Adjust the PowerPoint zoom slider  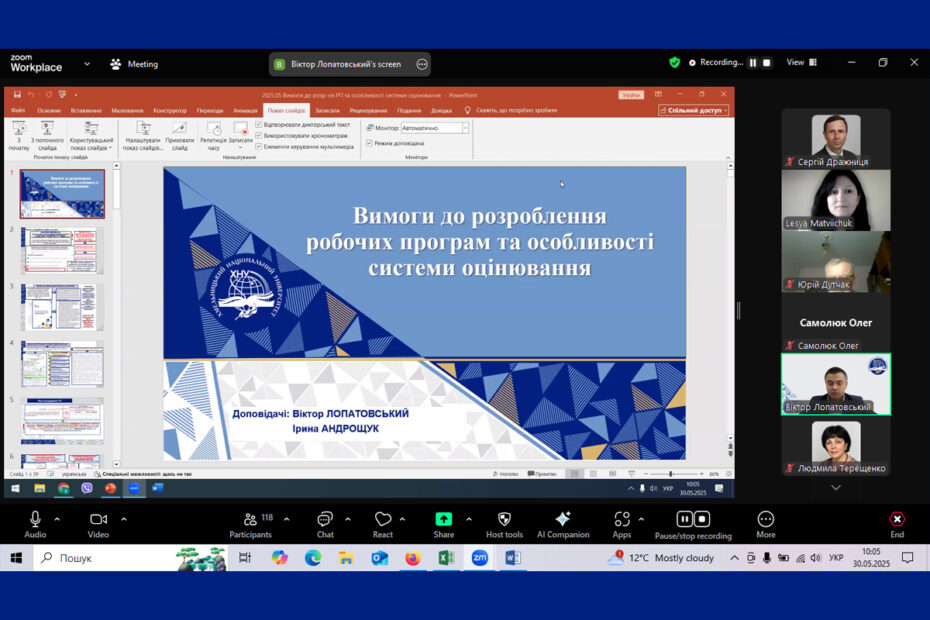pyautogui.click(x=673, y=474)
